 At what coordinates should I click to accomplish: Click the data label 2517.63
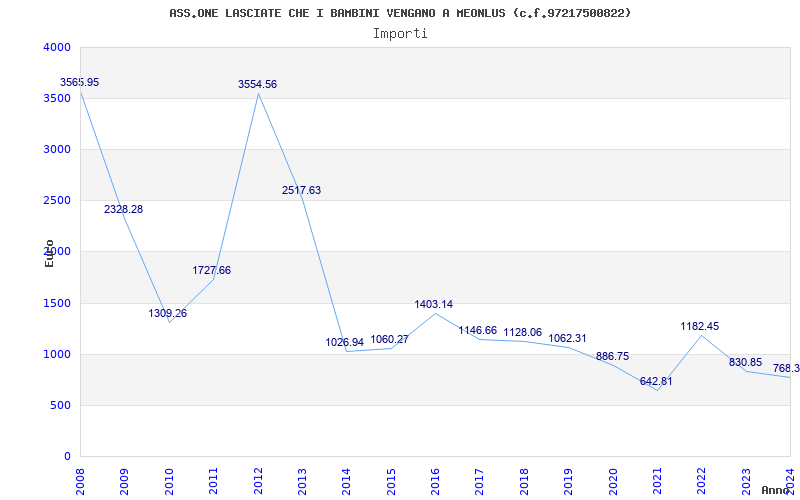click(302, 190)
